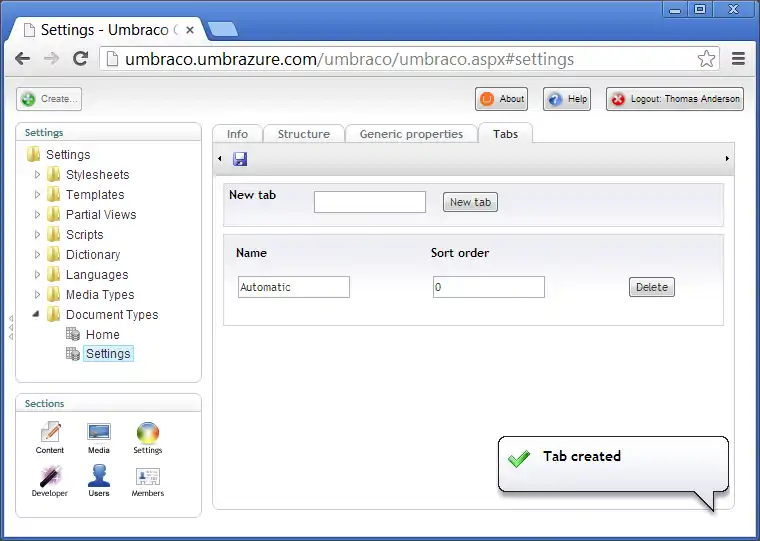This screenshot has height=541, width=760.
Task: Open the Users section icon
Action: [x=99, y=480]
